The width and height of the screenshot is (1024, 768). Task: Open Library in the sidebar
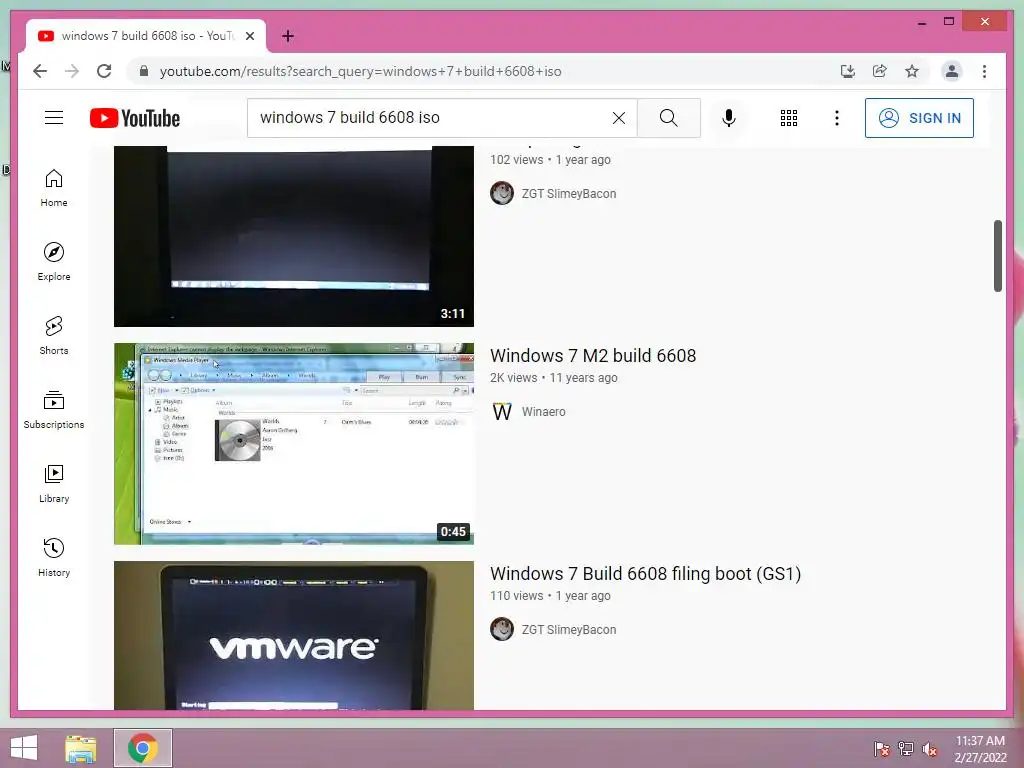point(54,484)
